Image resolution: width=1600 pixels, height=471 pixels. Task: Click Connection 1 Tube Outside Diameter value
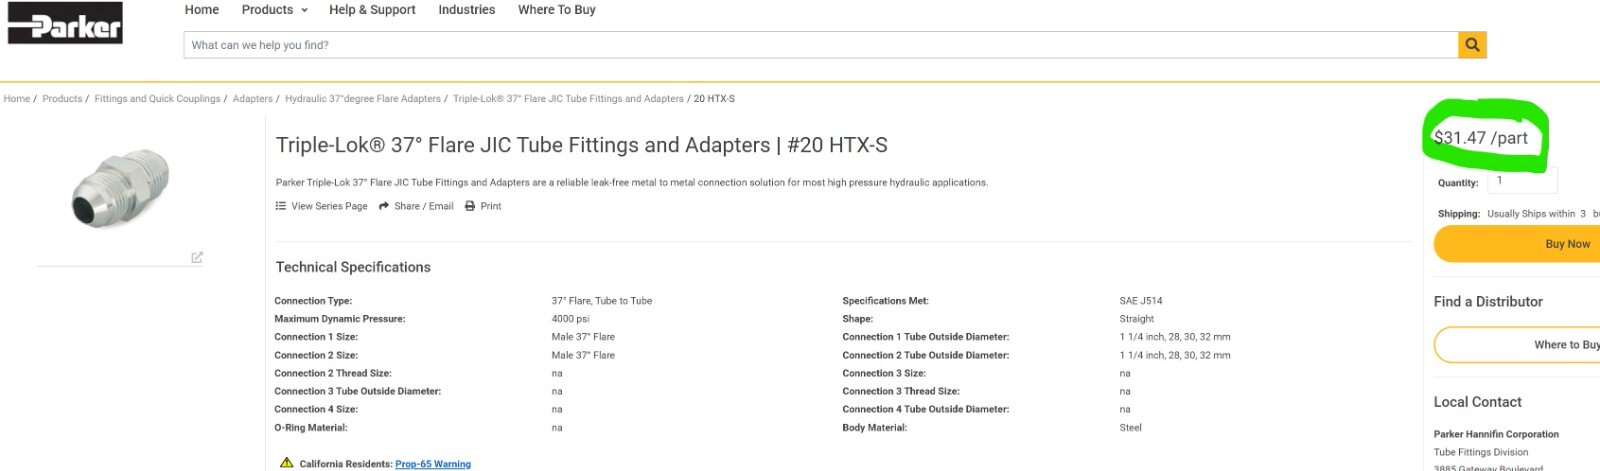click(1175, 337)
